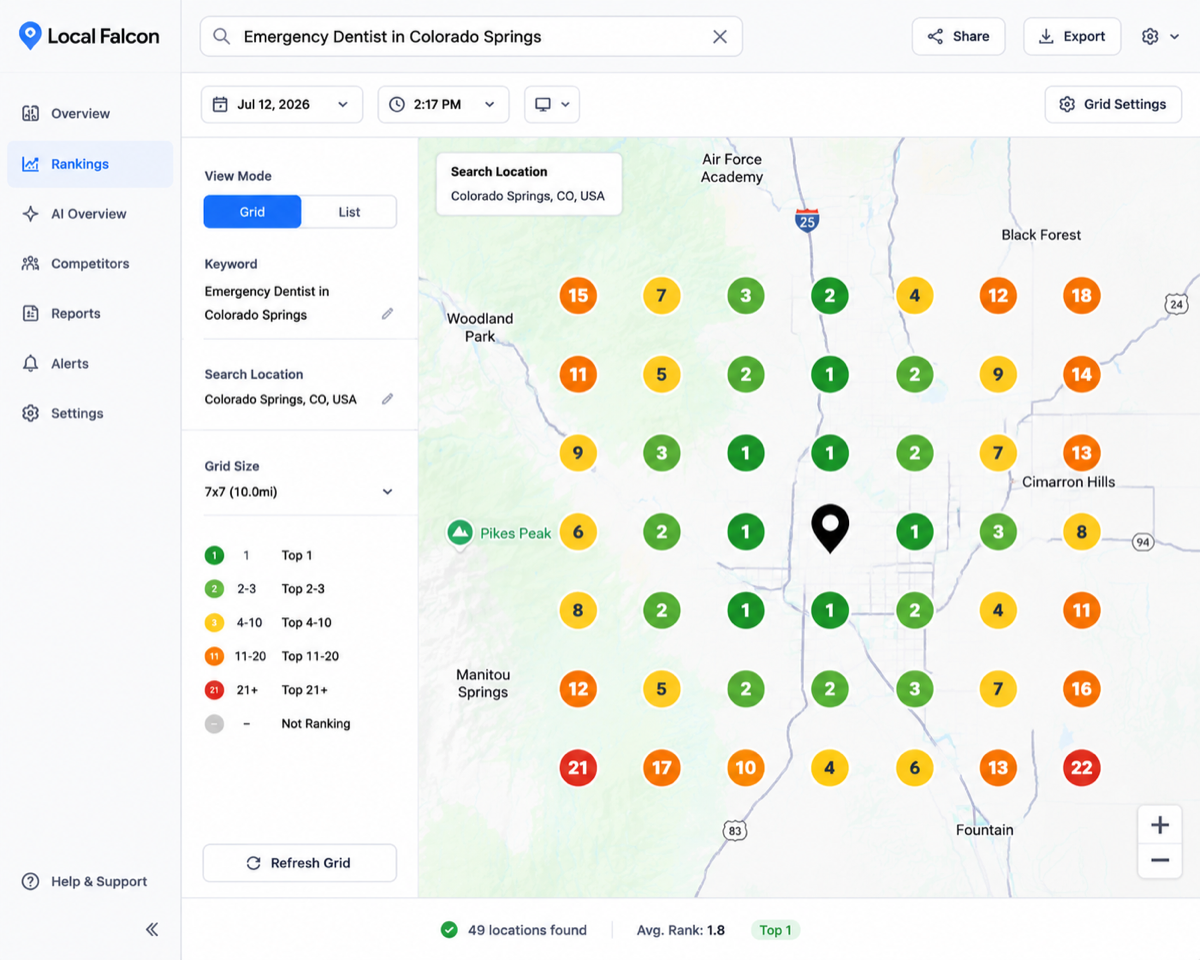Switch view mode to Grid

(252, 212)
